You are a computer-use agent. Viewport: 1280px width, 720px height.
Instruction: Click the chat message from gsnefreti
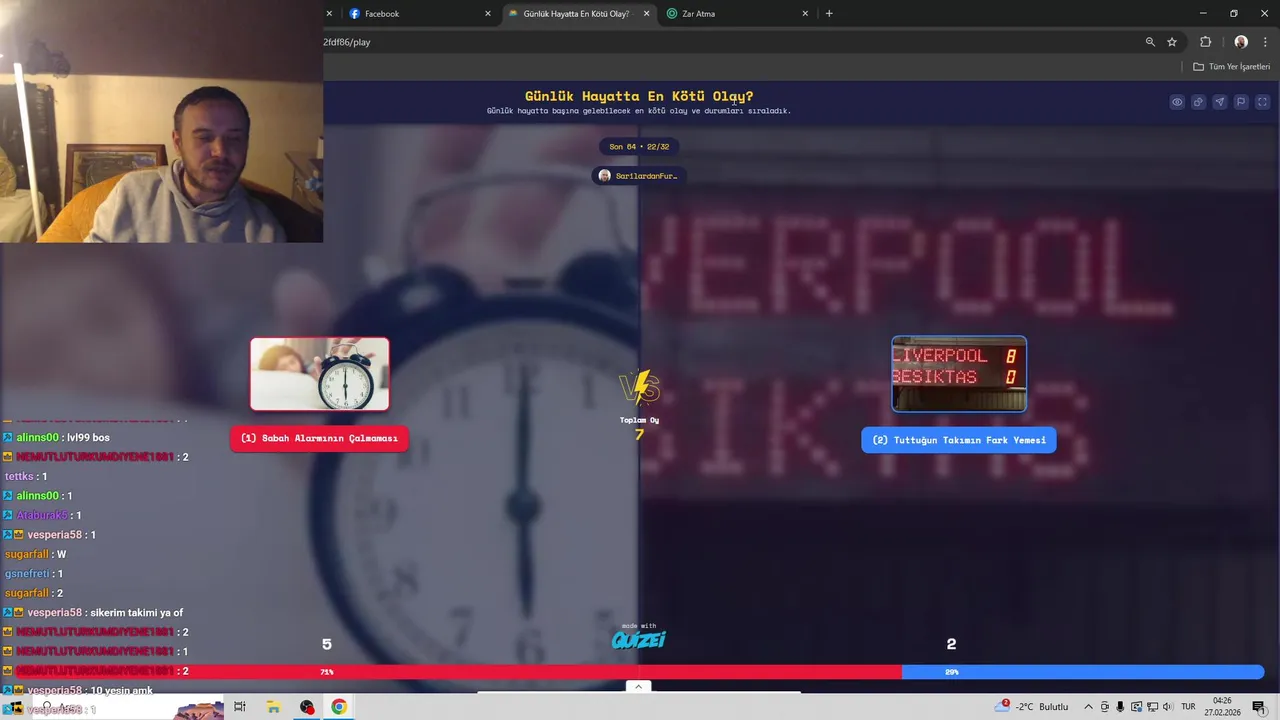[x=34, y=573]
